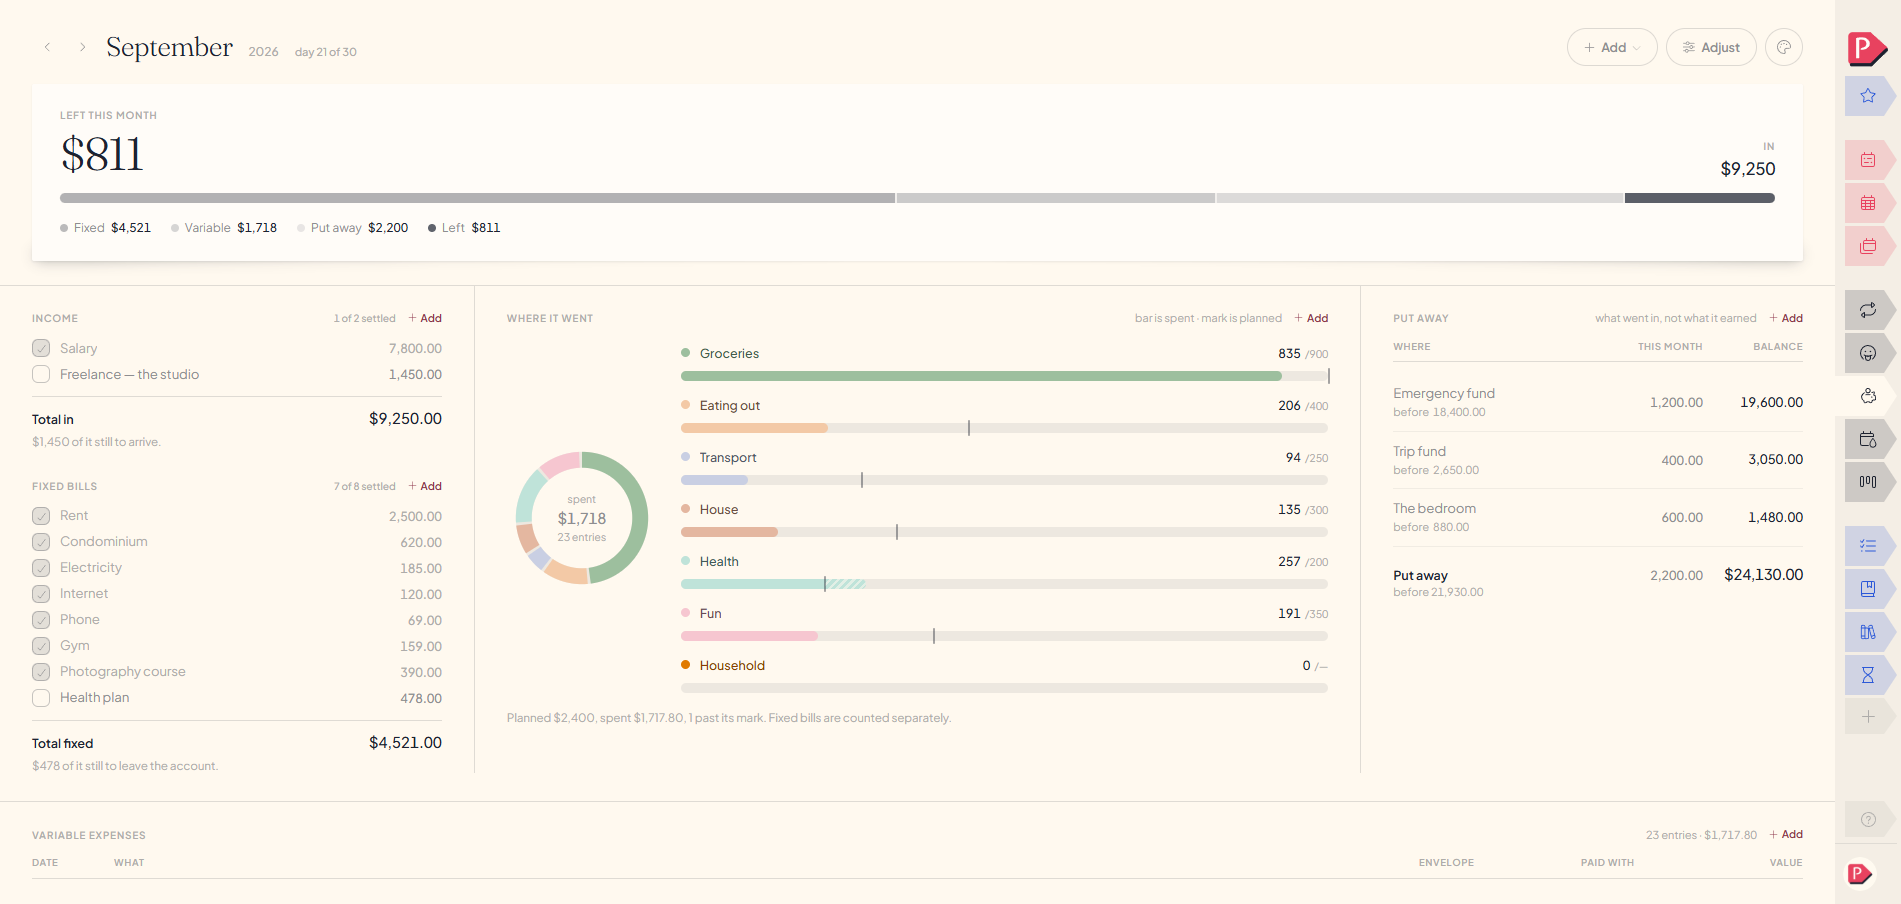Go to previous month arrow
Image resolution: width=1901 pixels, height=904 pixels.
point(47,47)
